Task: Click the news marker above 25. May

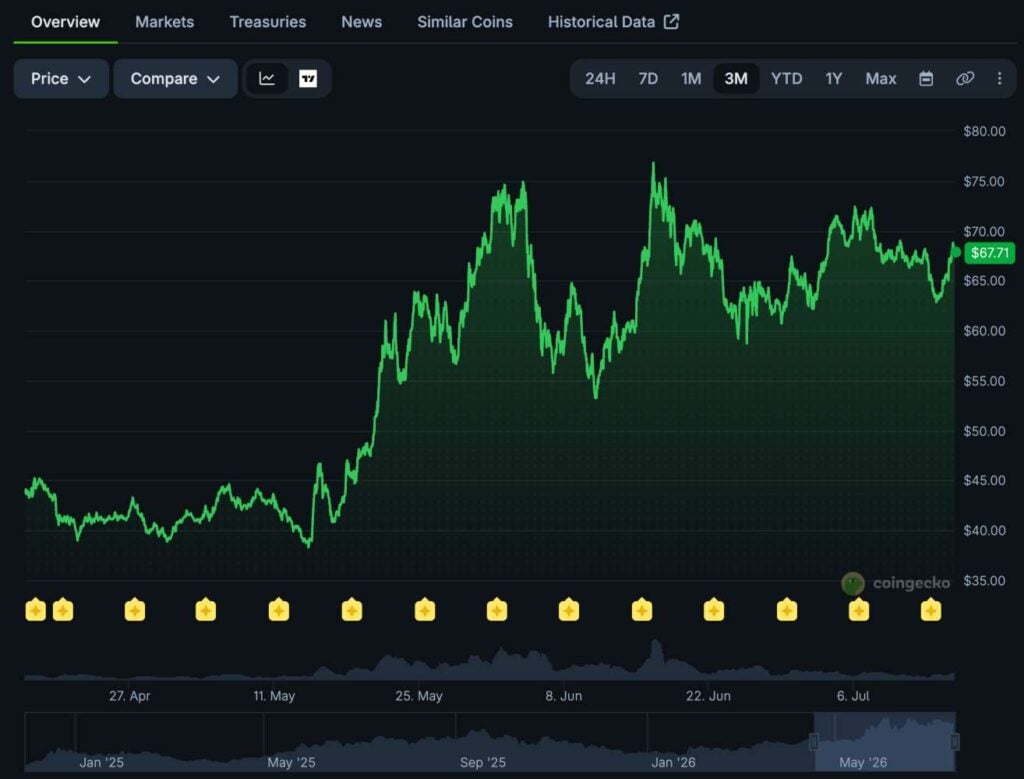Action: [424, 610]
